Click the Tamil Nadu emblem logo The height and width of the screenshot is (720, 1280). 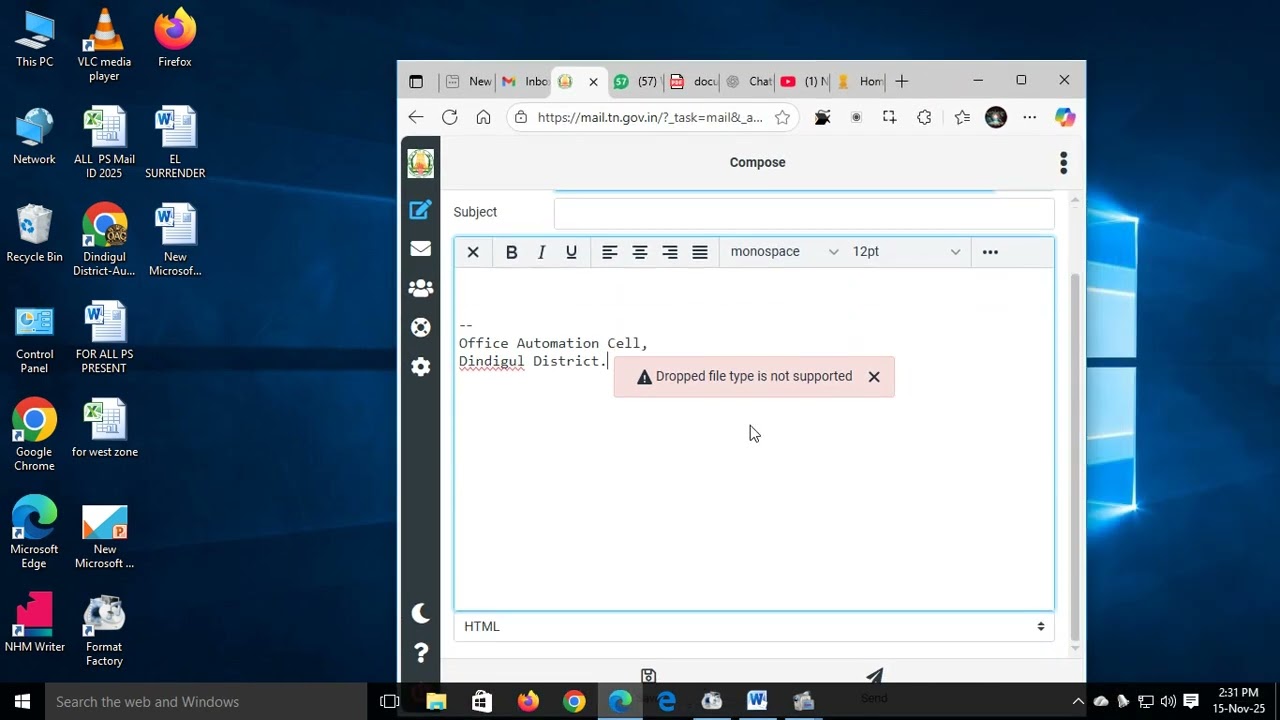point(420,163)
